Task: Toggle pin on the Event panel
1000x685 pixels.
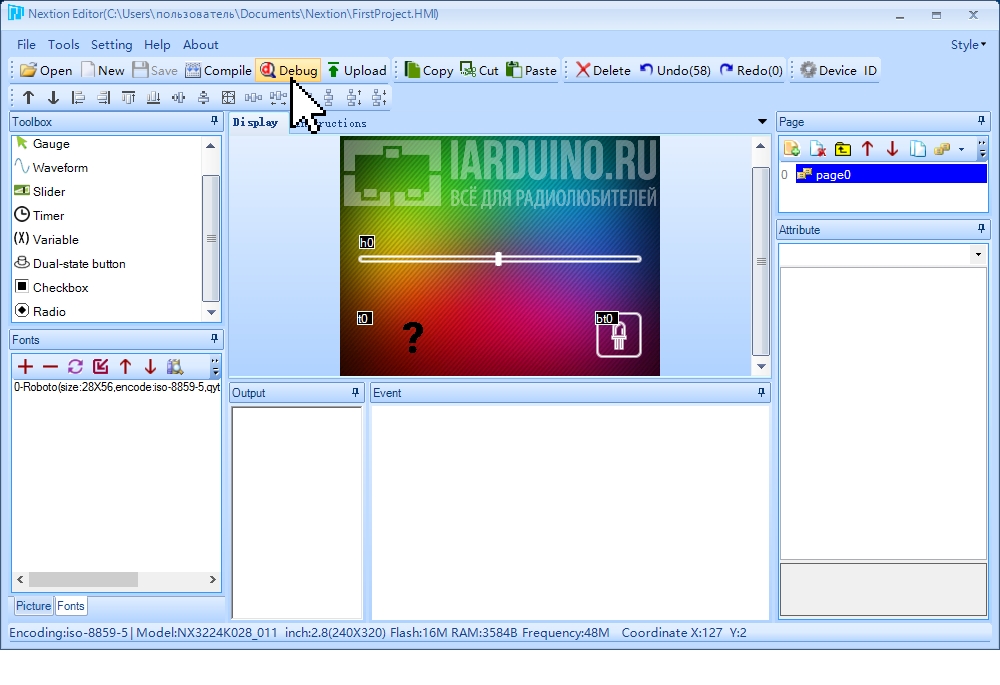Action: [761, 392]
